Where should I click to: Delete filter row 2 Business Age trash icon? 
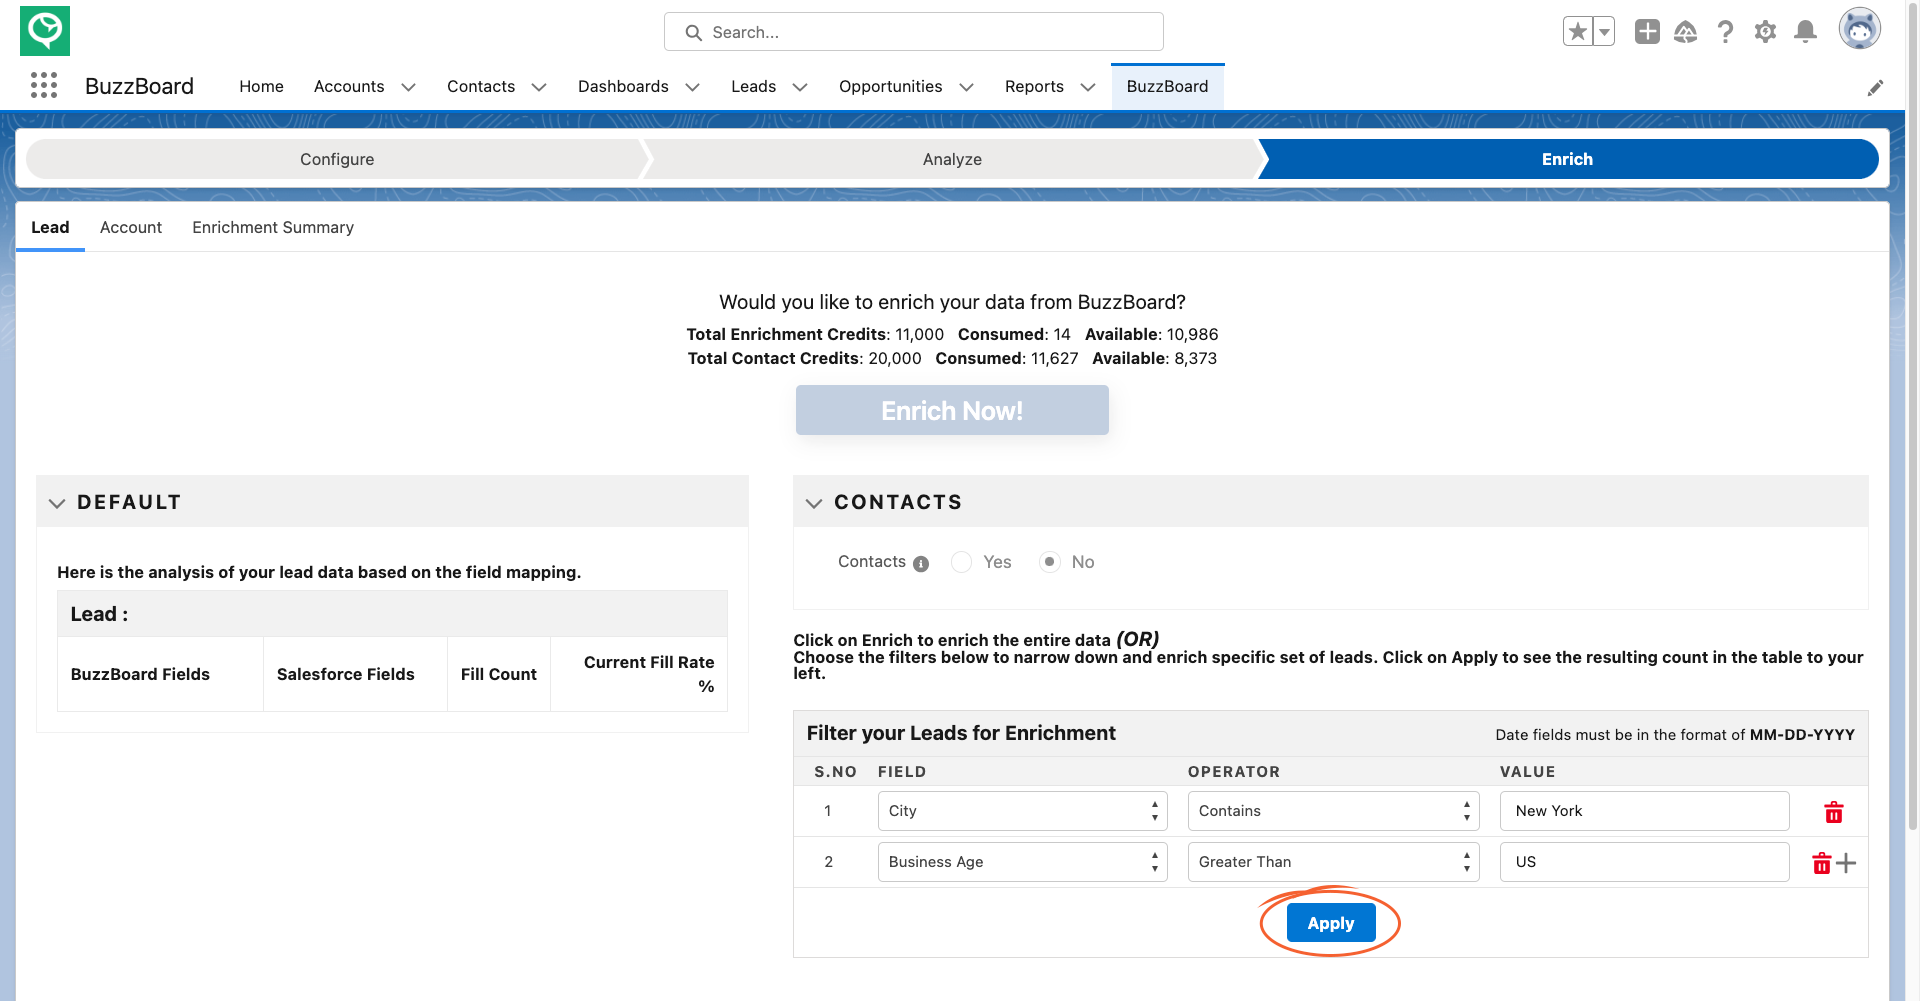[x=1822, y=863]
